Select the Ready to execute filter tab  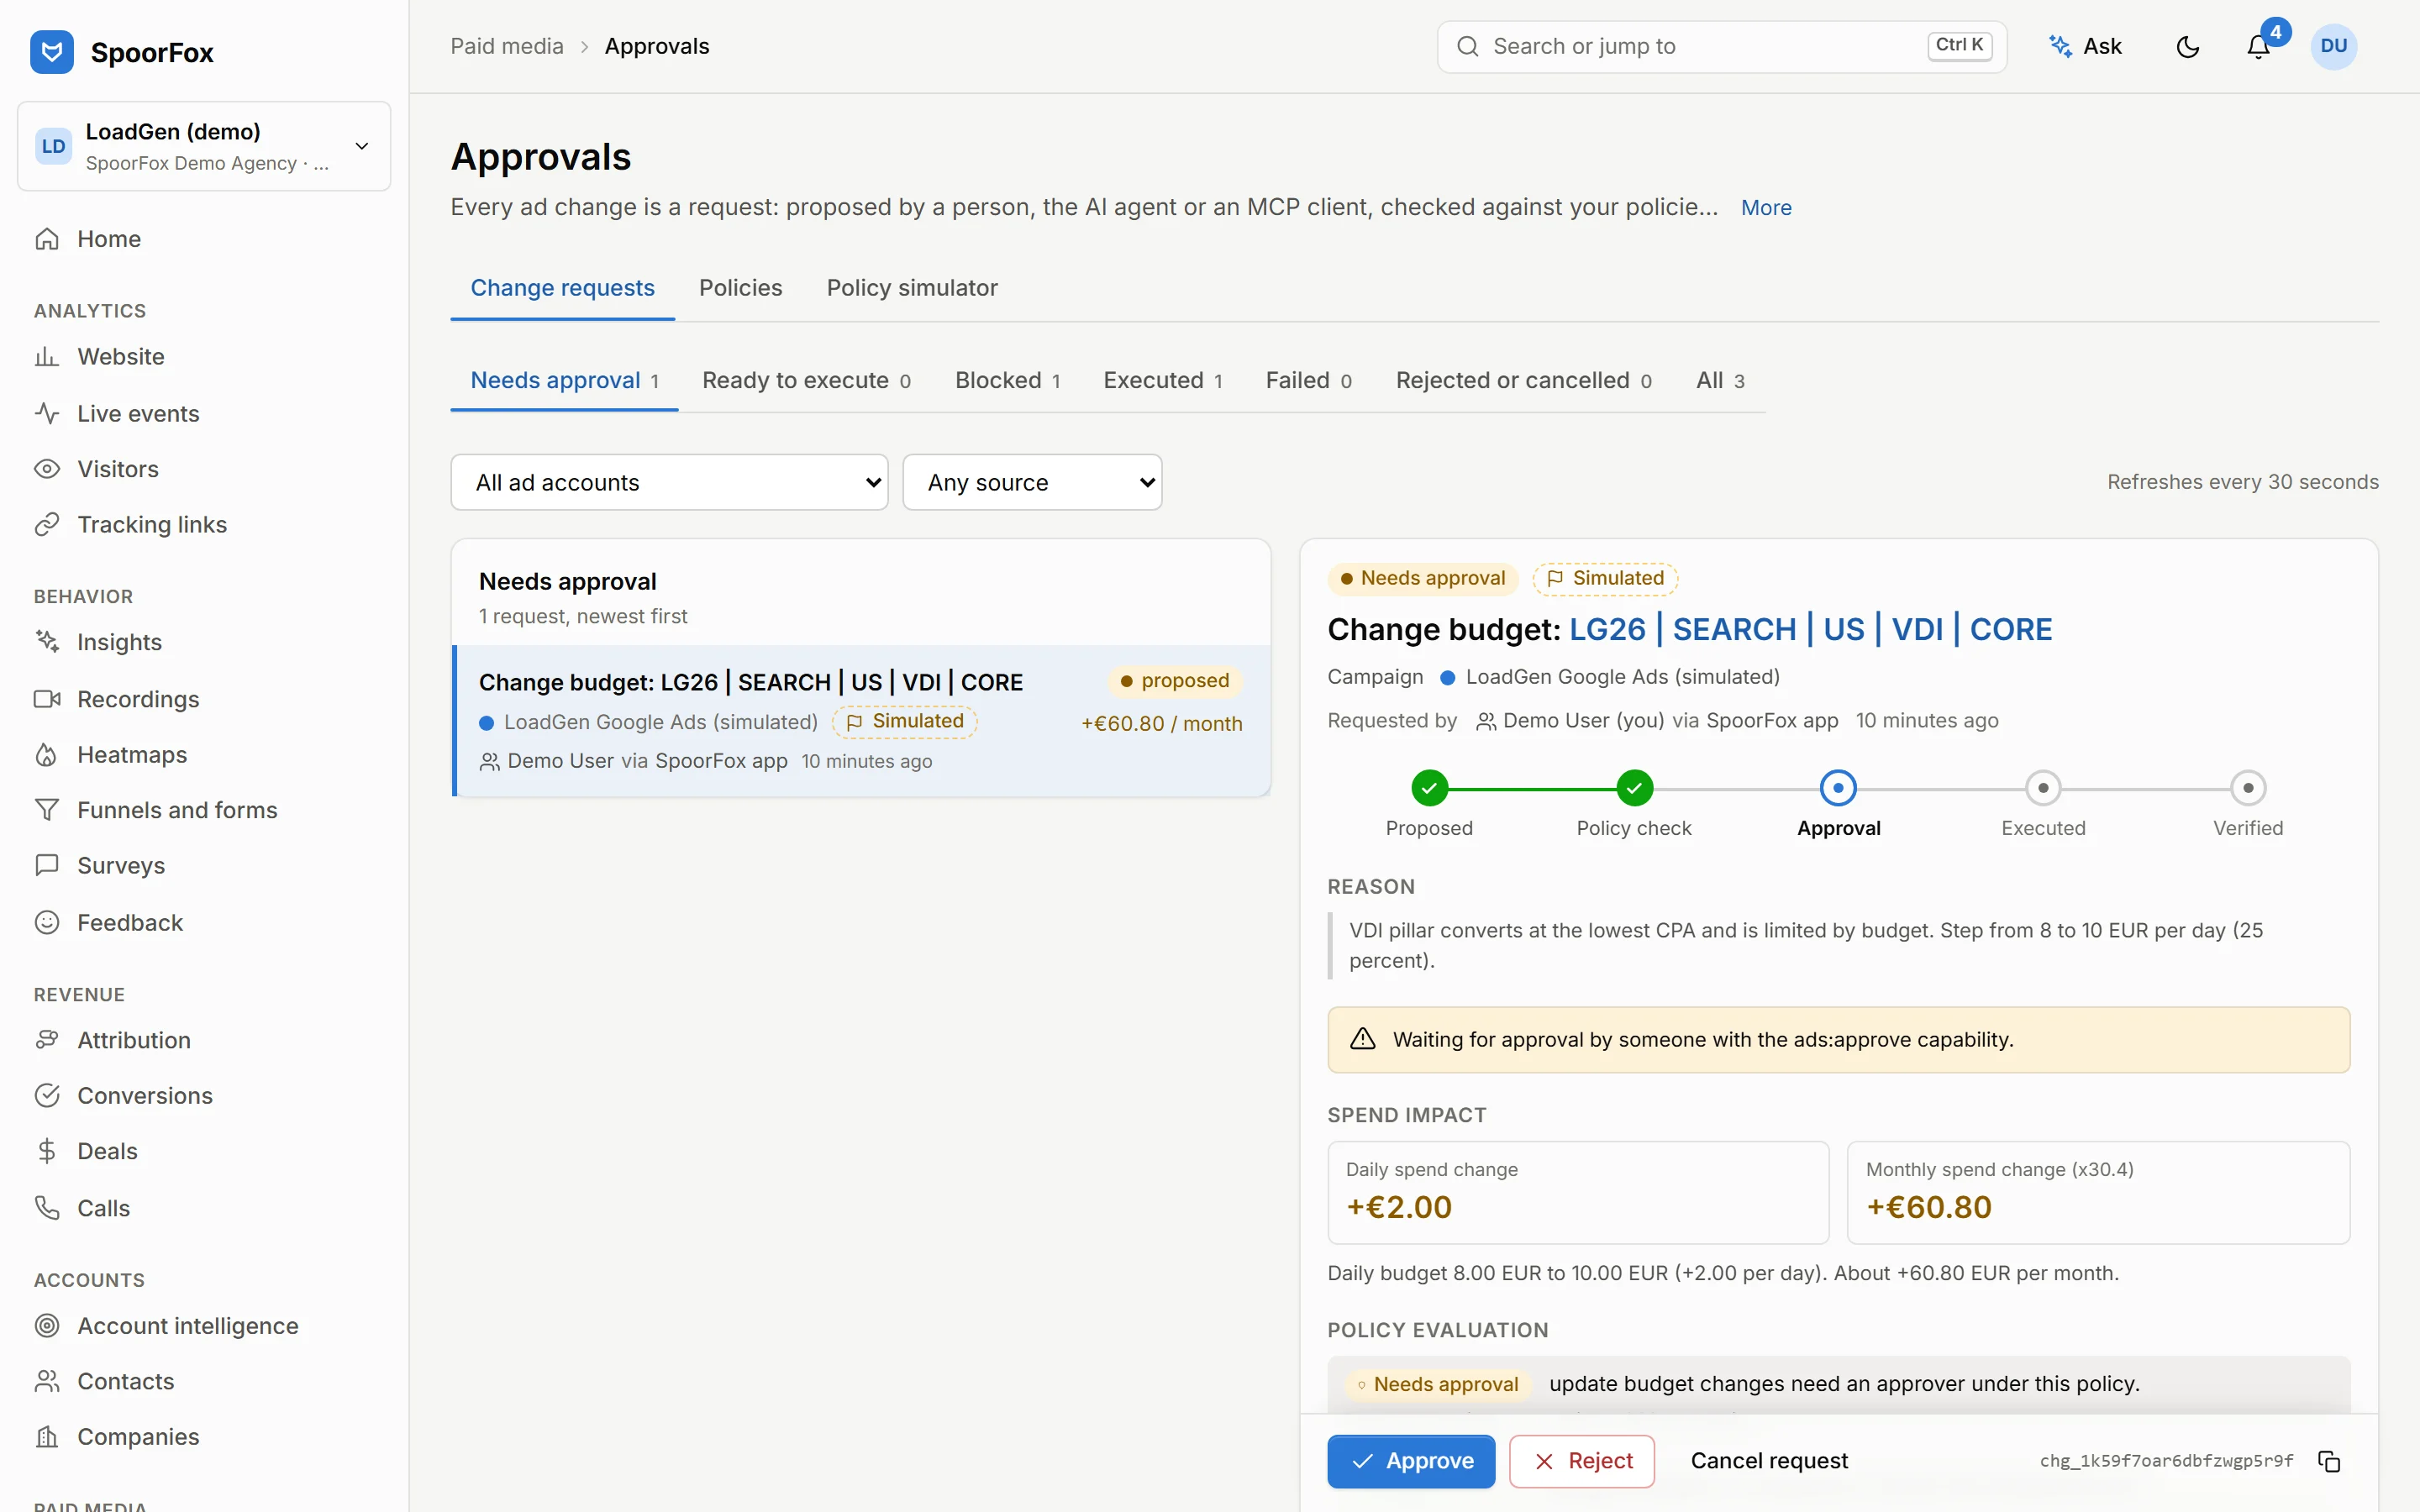coord(806,381)
